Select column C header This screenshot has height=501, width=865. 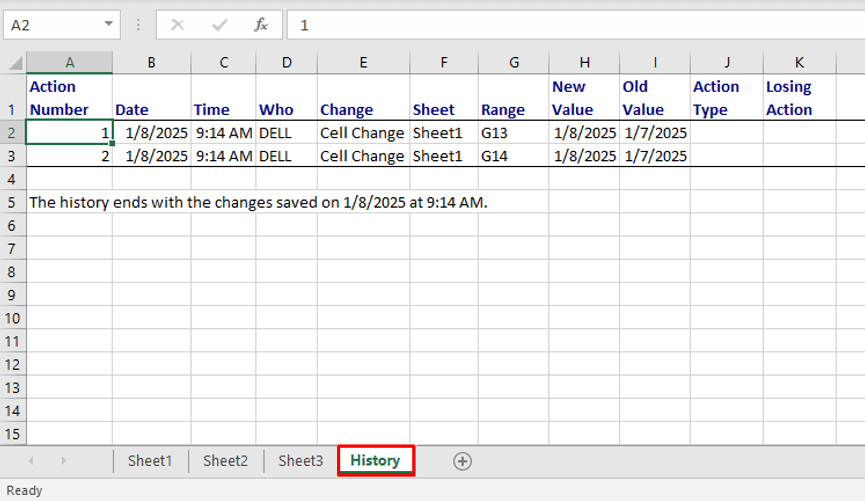[x=223, y=63]
